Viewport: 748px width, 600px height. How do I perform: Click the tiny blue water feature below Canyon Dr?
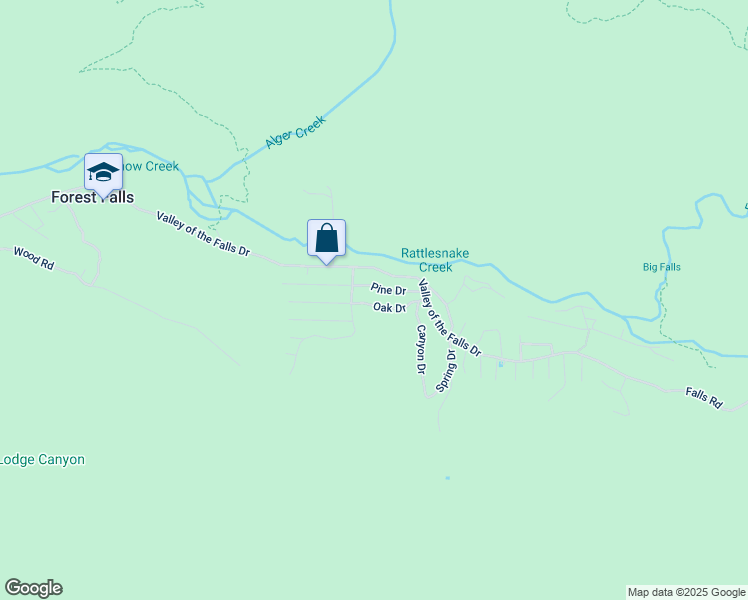447,477
